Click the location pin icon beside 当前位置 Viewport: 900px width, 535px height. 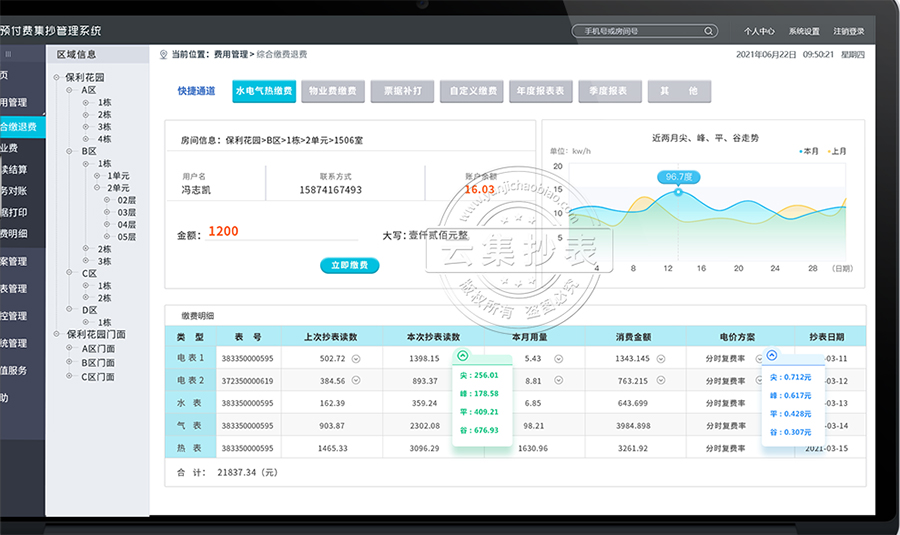163,54
